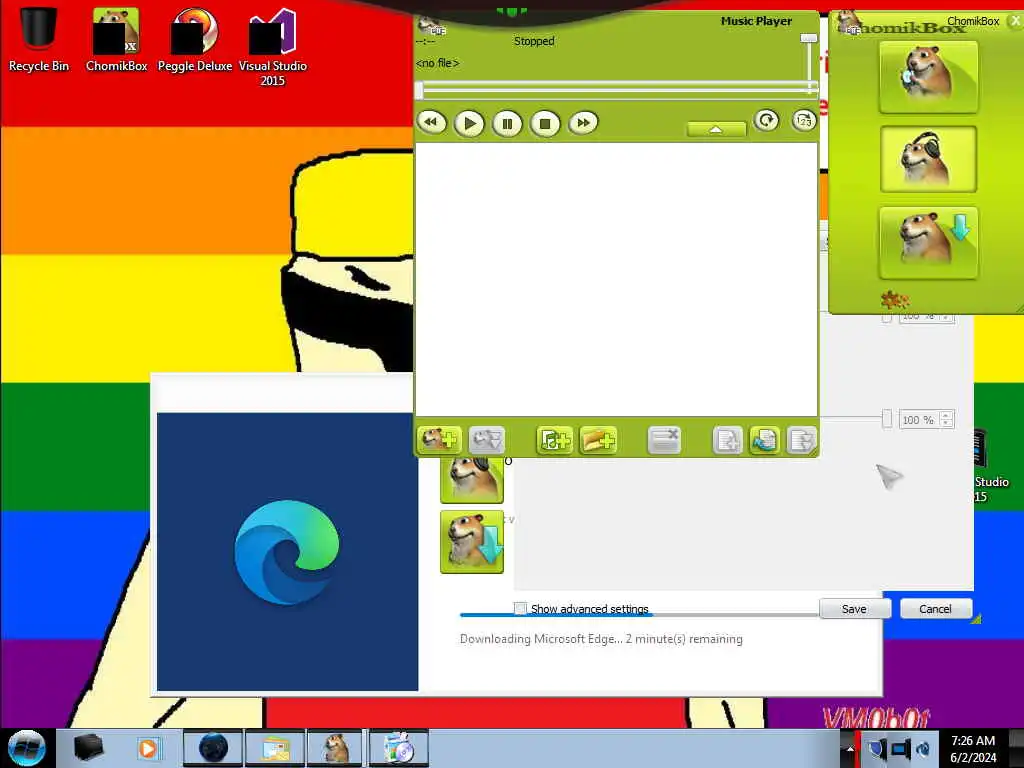The image size is (1024, 768).
Task: Move the track seek slider handle
Action: (x=419, y=89)
